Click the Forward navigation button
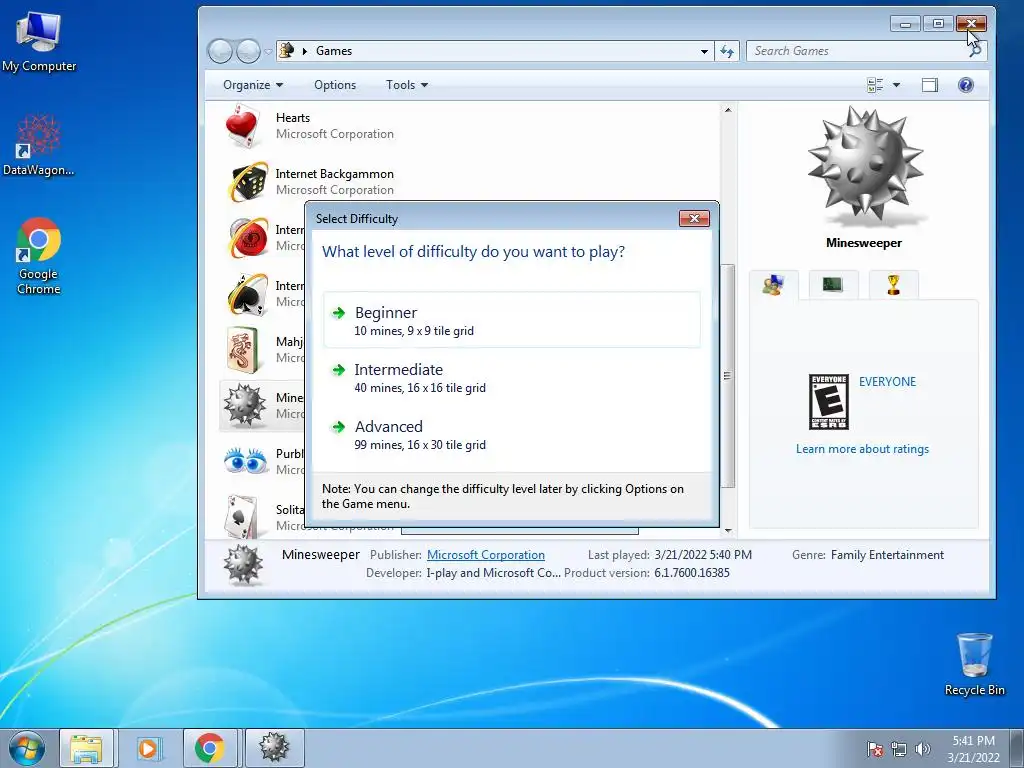This screenshot has width=1024, height=768. [x=248, y=51]
